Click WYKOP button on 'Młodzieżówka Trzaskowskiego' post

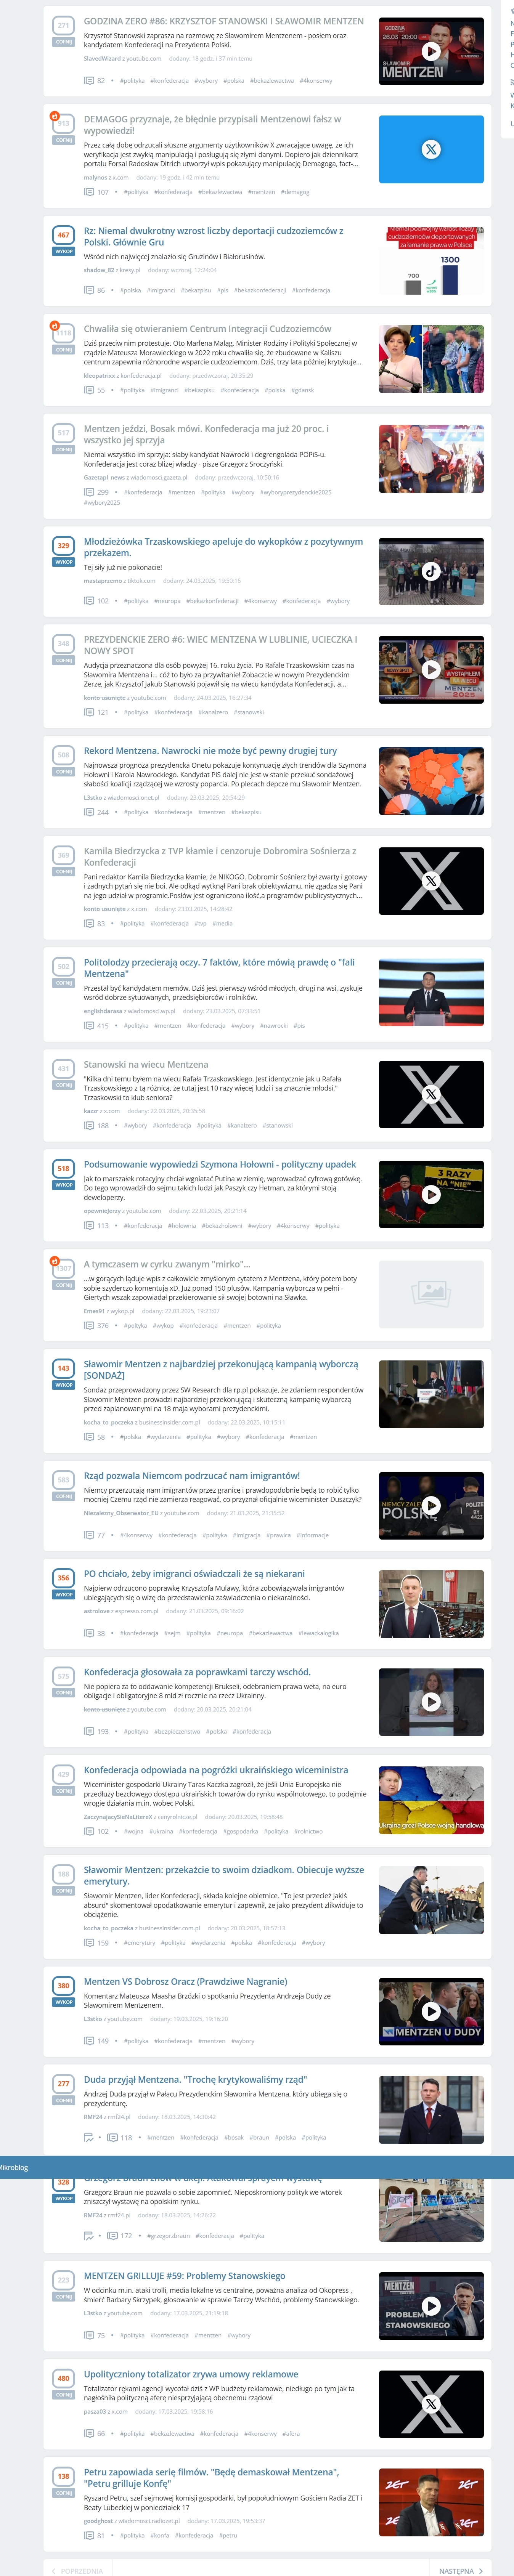[x=63, y=562]
